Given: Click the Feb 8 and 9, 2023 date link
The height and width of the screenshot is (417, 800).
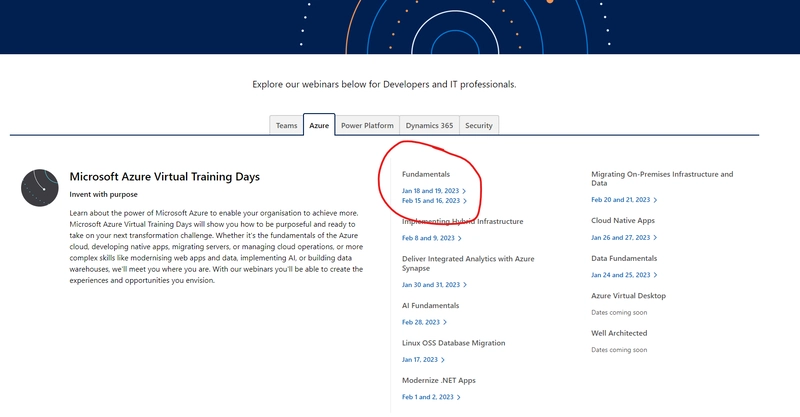Looking at the screenshot, I should point(426,238).
